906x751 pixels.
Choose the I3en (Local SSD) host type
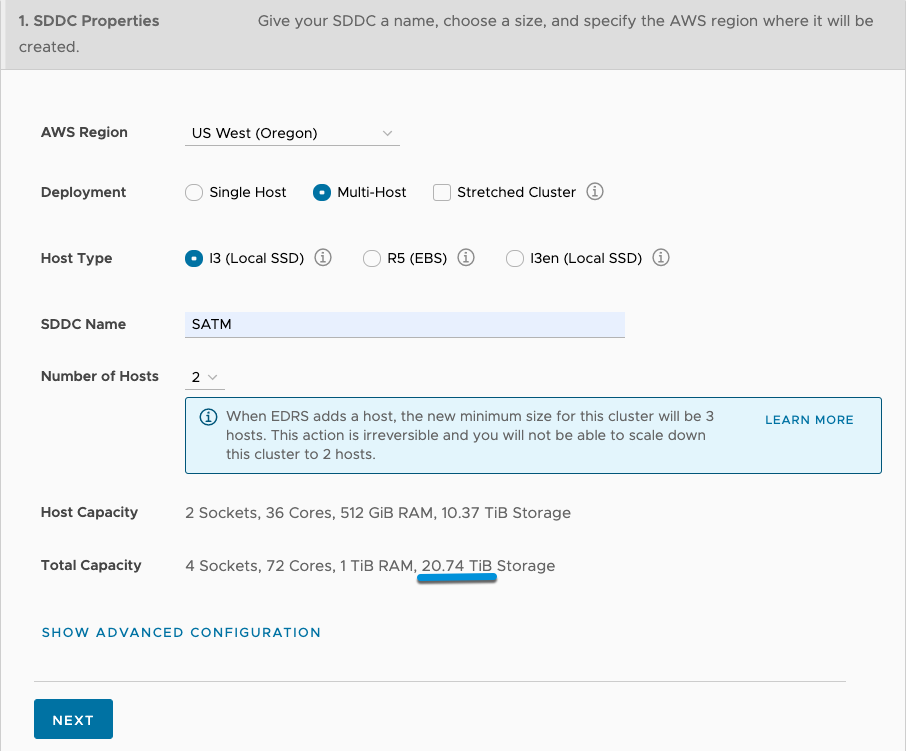click(x=515, y=258)
